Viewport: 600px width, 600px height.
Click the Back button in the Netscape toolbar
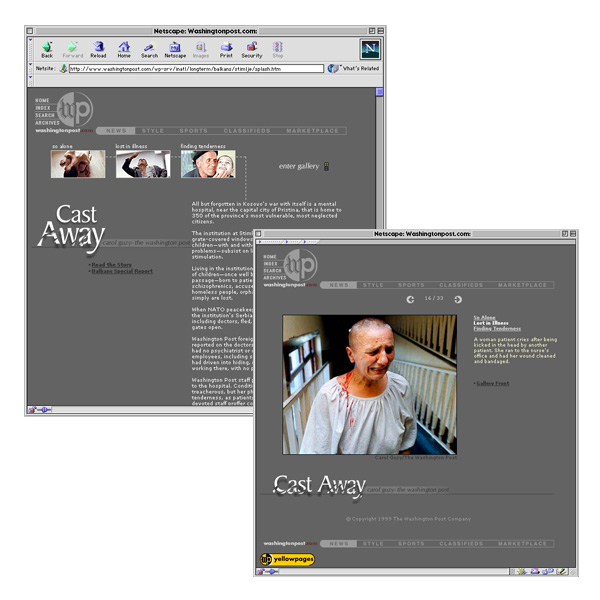pyautogui.click(x=47, y=50)
